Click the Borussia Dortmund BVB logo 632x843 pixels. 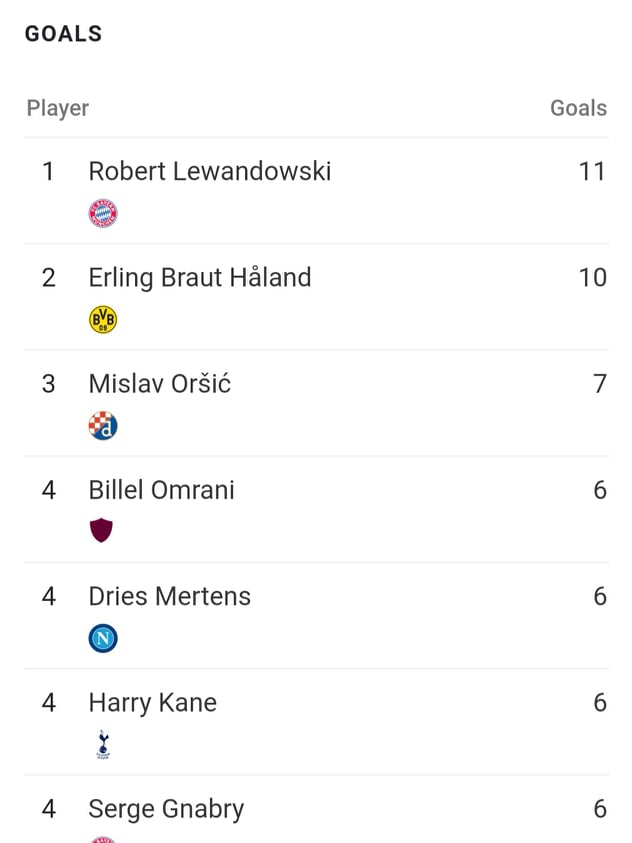[103, 319]
